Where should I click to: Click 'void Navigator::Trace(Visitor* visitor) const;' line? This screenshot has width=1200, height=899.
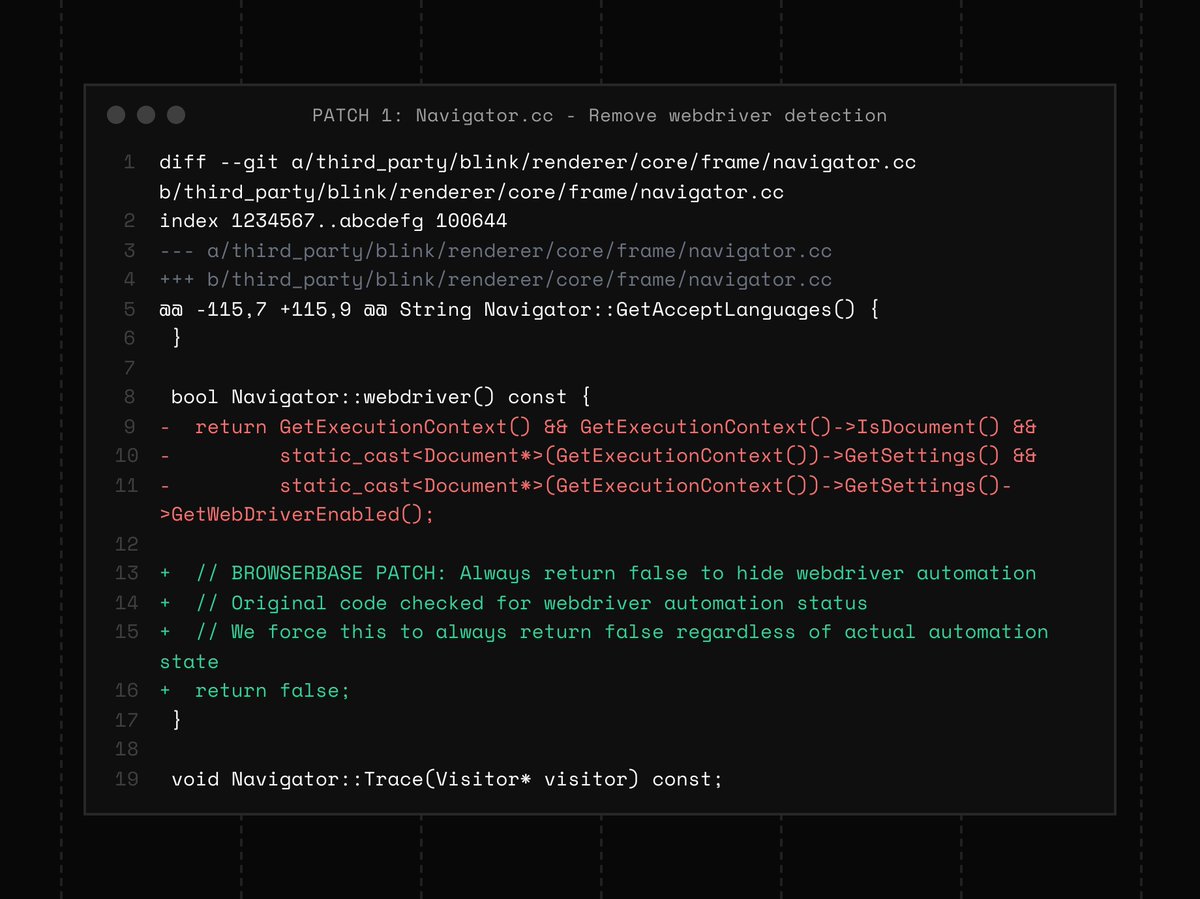(447, 779)
